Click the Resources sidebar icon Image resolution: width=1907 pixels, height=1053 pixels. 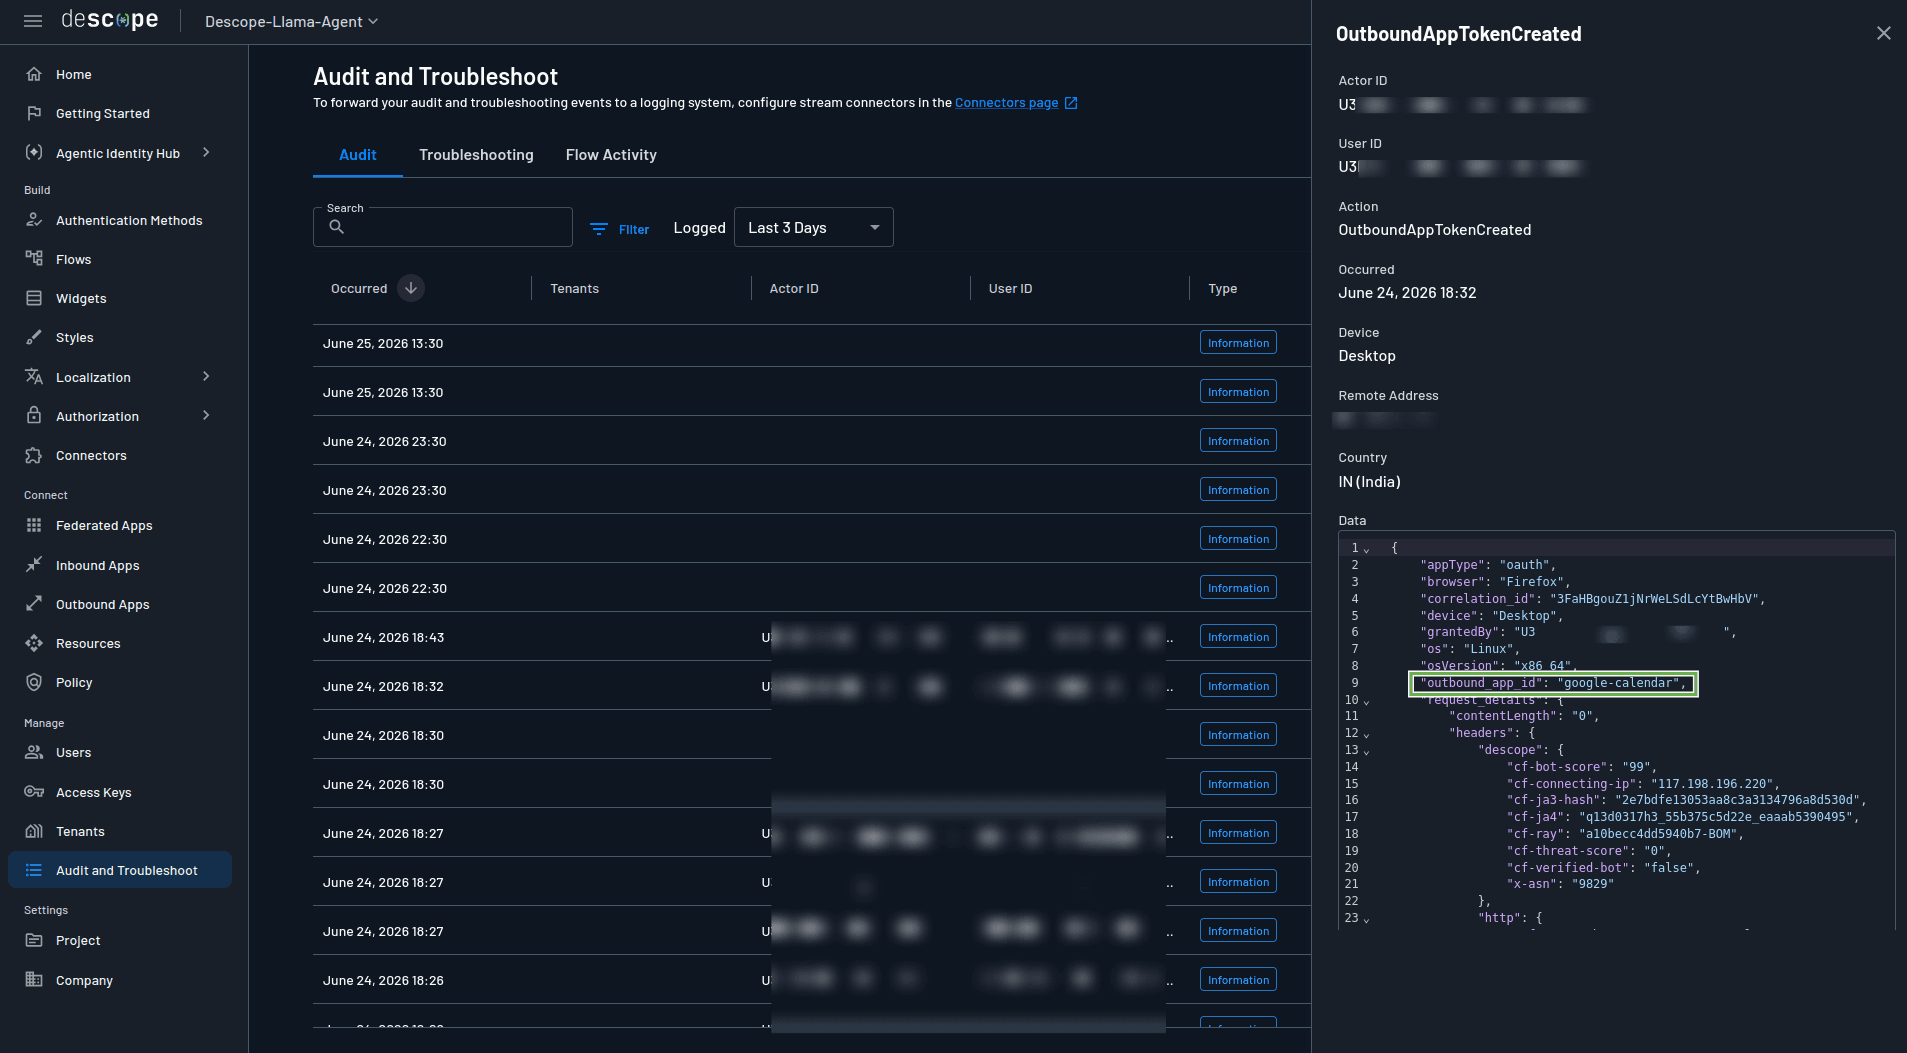tap(34, 643)
